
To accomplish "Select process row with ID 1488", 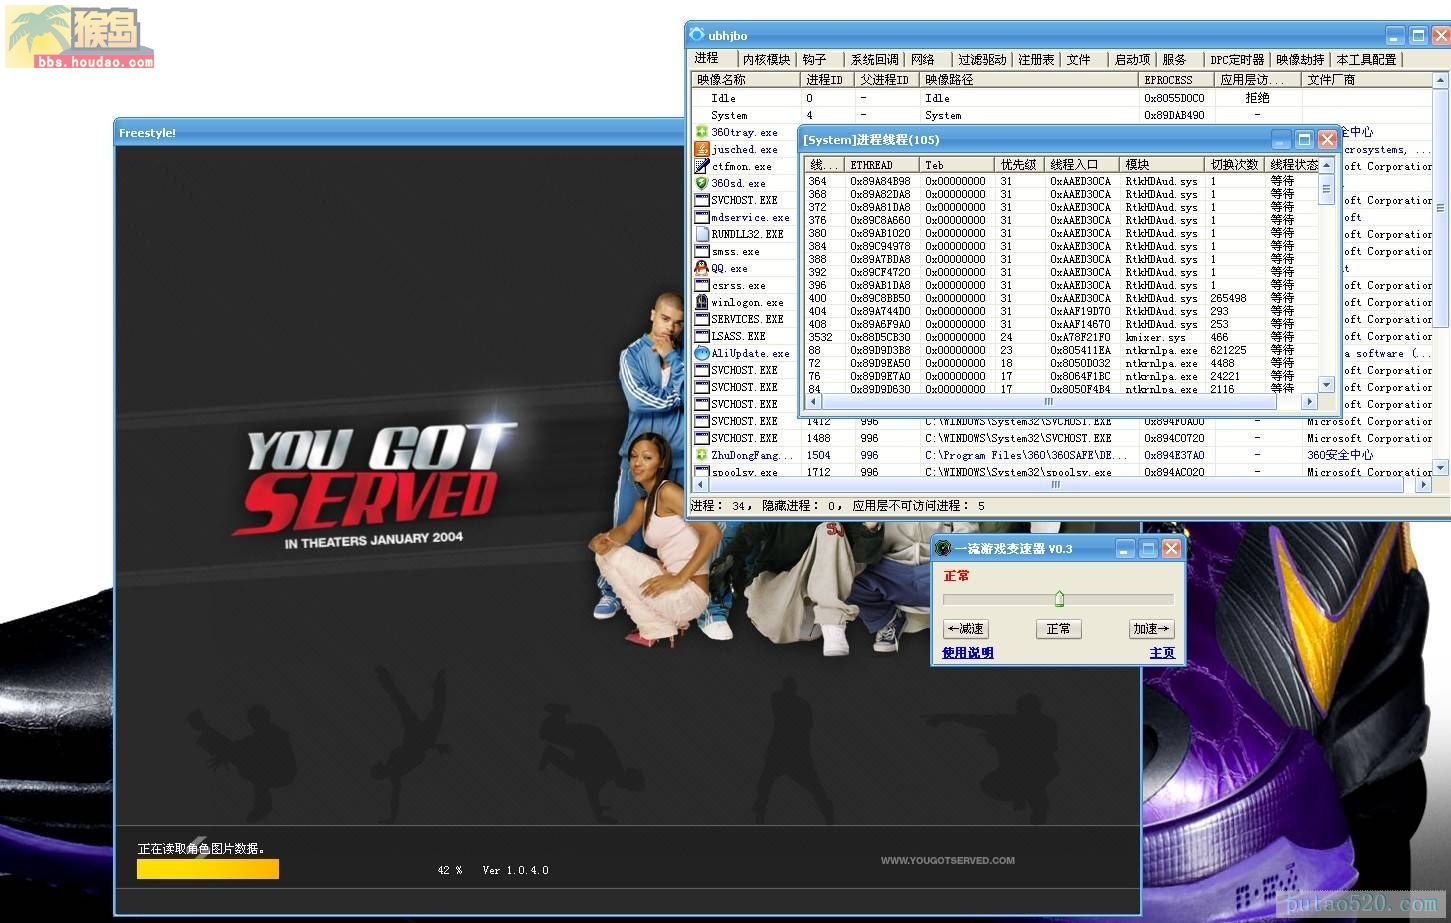I will coord(1062,438).
